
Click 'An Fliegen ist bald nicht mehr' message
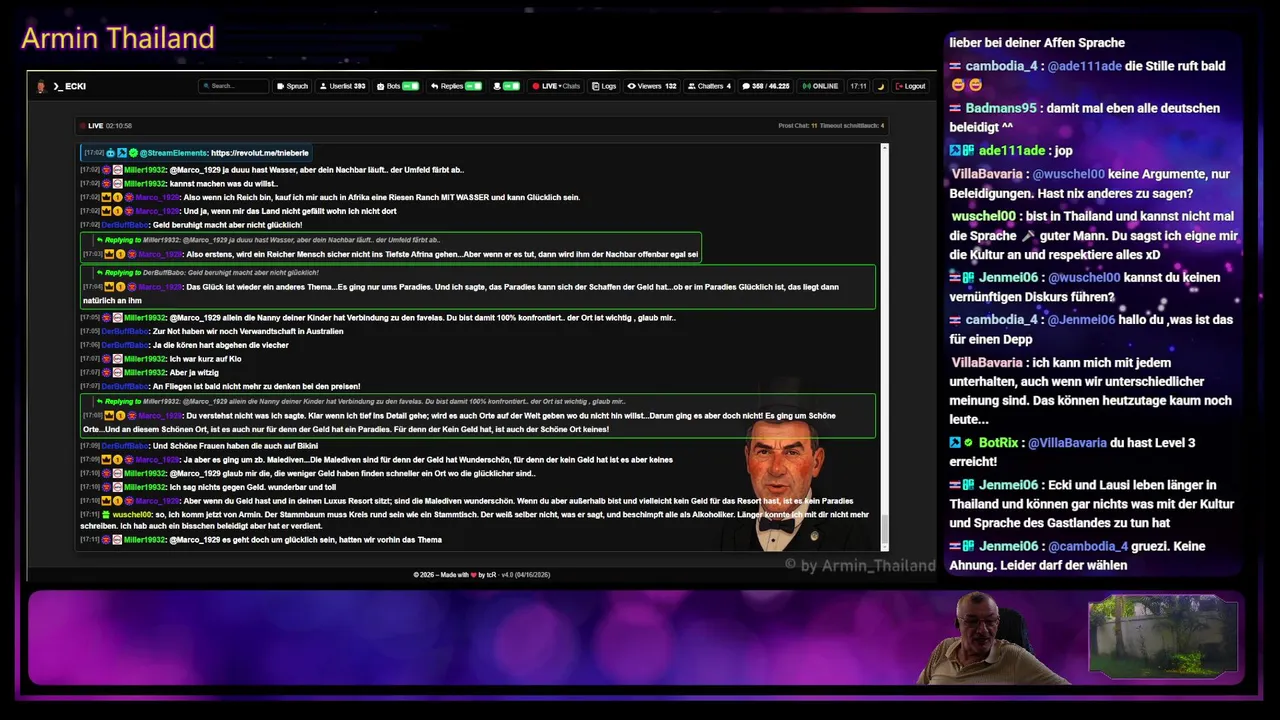256,386
